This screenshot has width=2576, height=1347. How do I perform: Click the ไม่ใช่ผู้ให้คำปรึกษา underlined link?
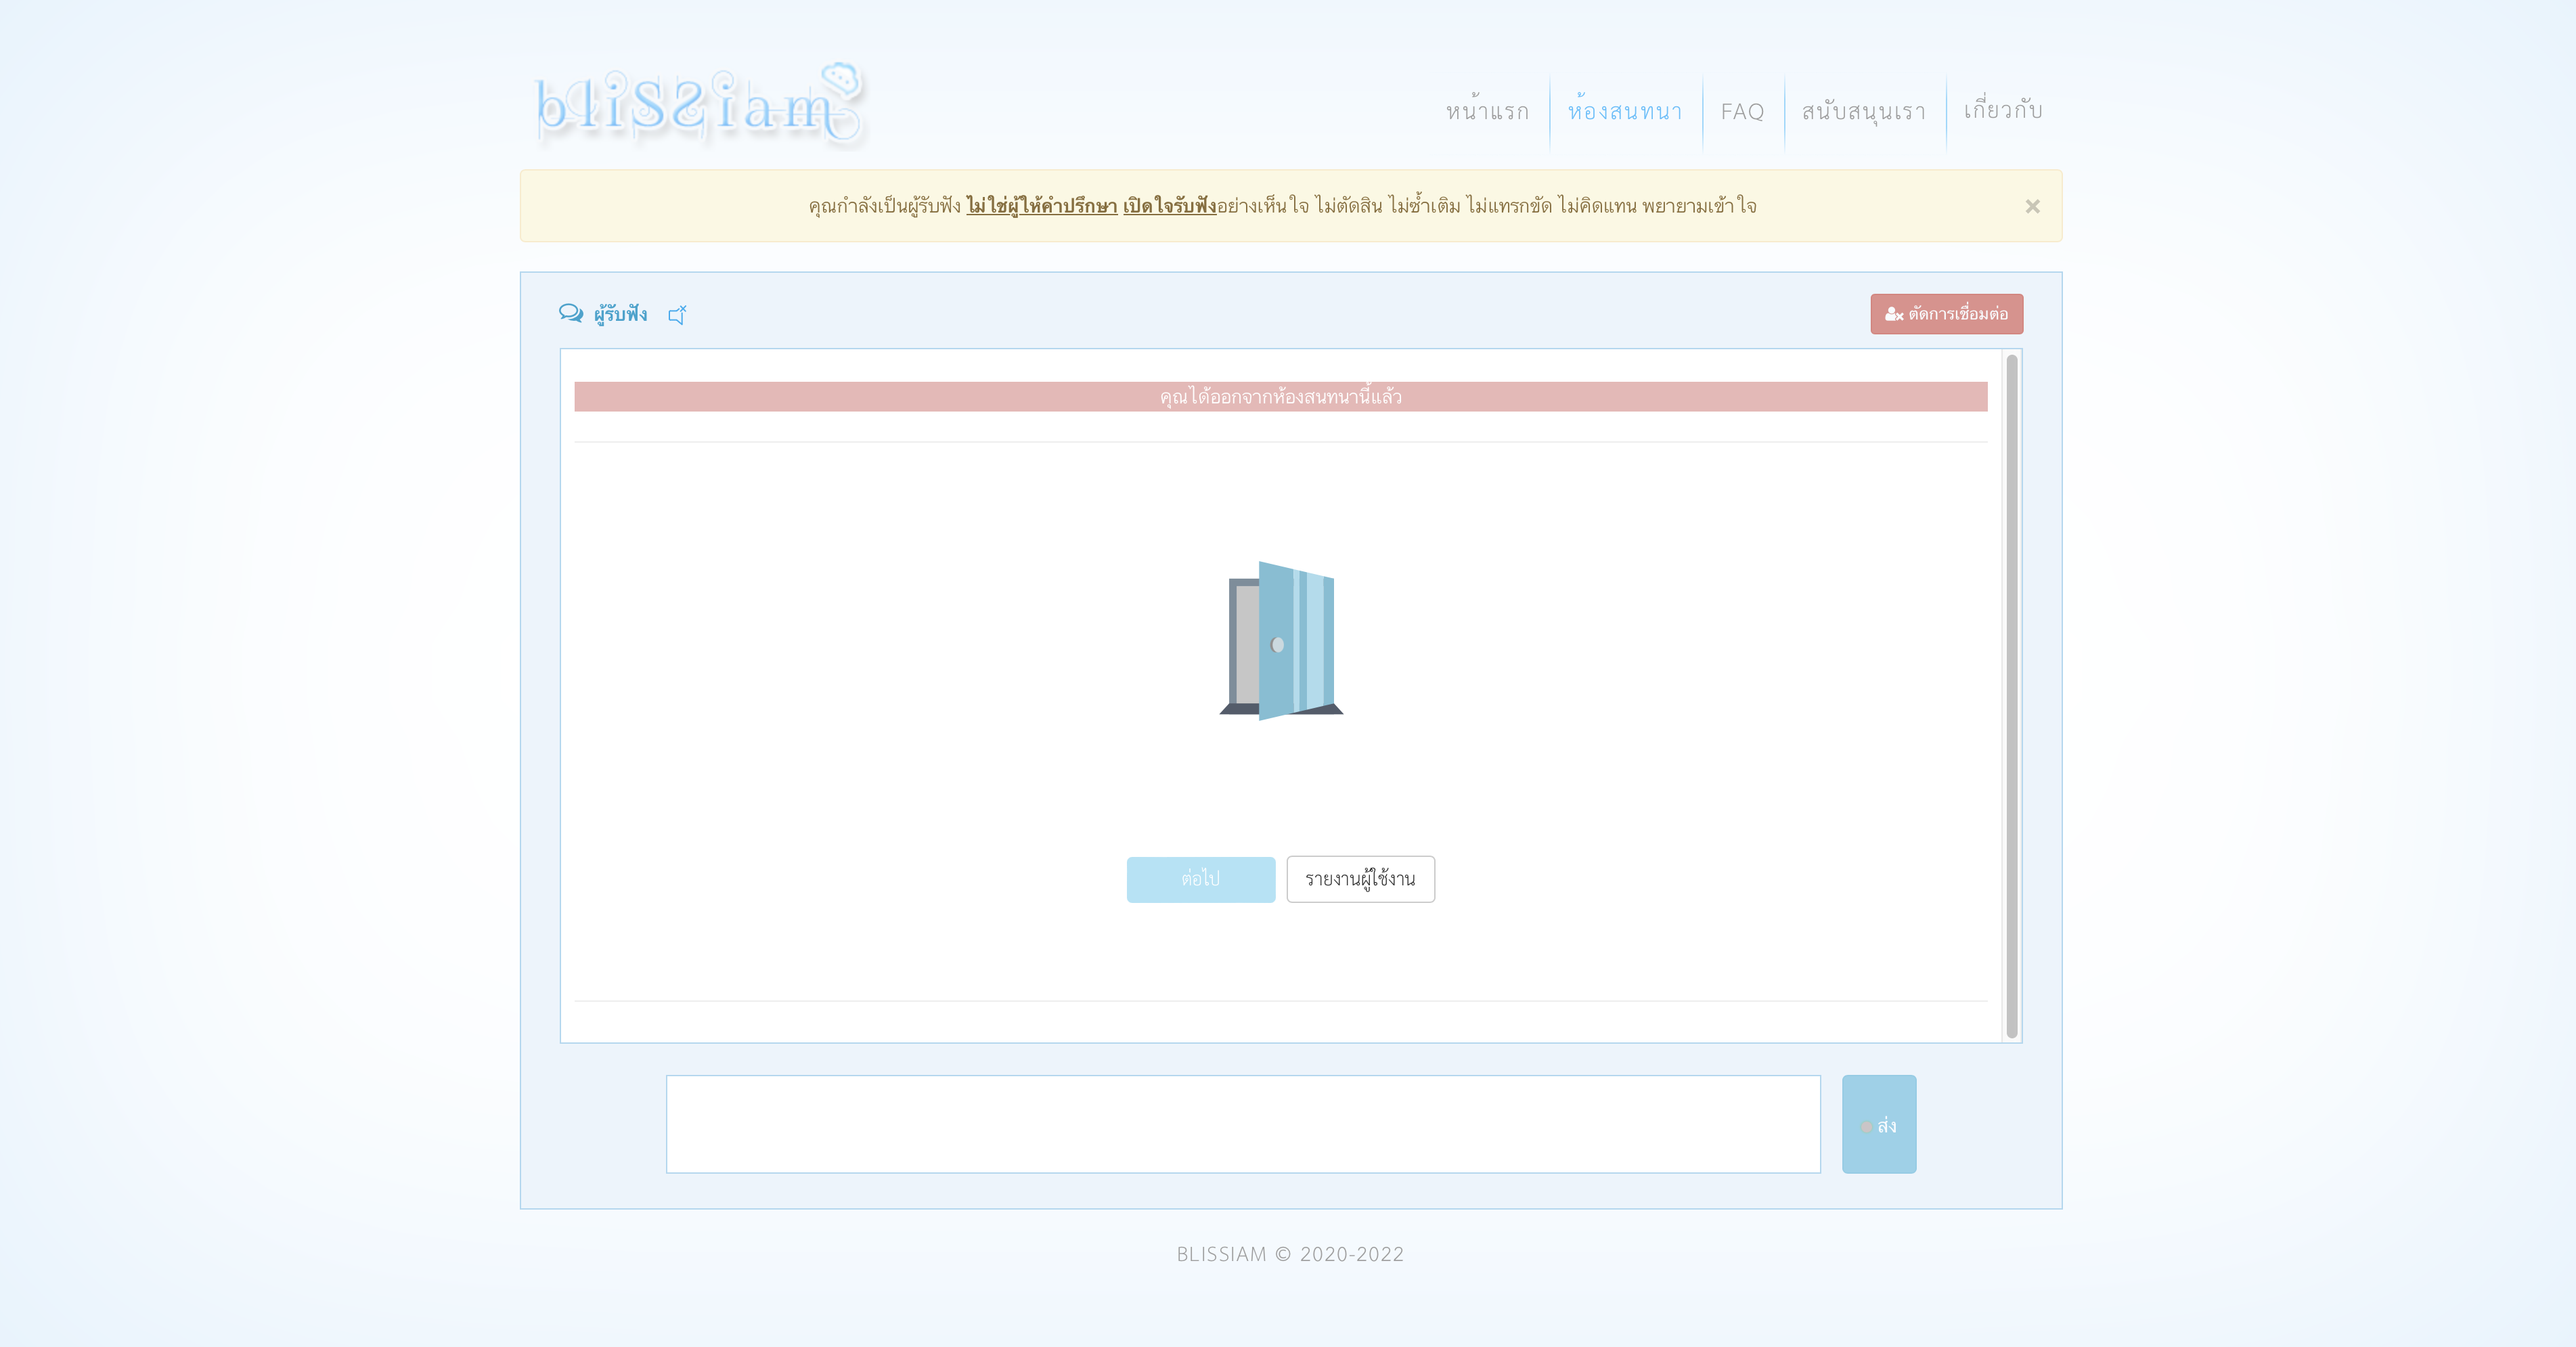[x=1041, y=206]
